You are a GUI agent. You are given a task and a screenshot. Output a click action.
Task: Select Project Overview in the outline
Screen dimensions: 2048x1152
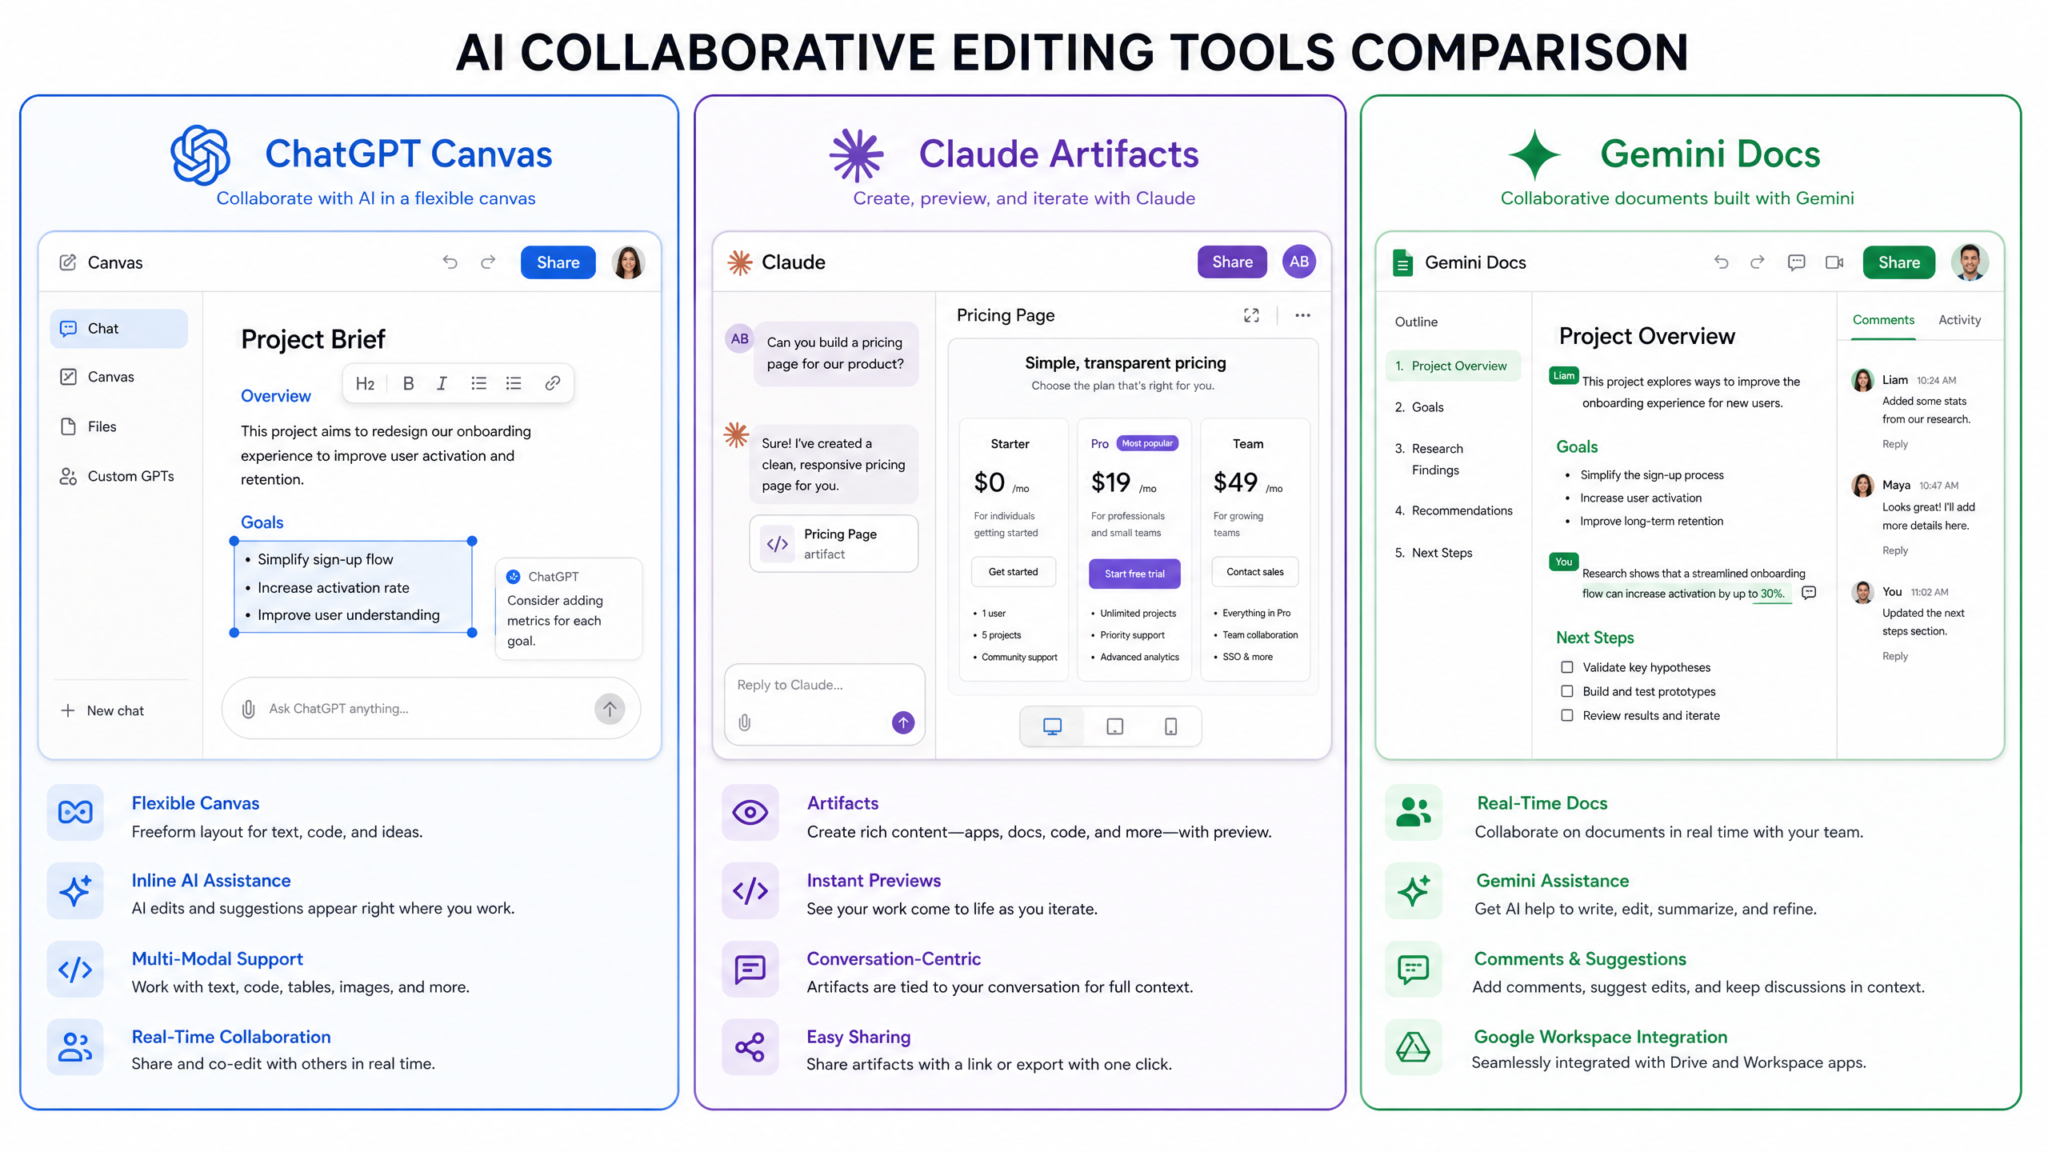pos(1454,366)
